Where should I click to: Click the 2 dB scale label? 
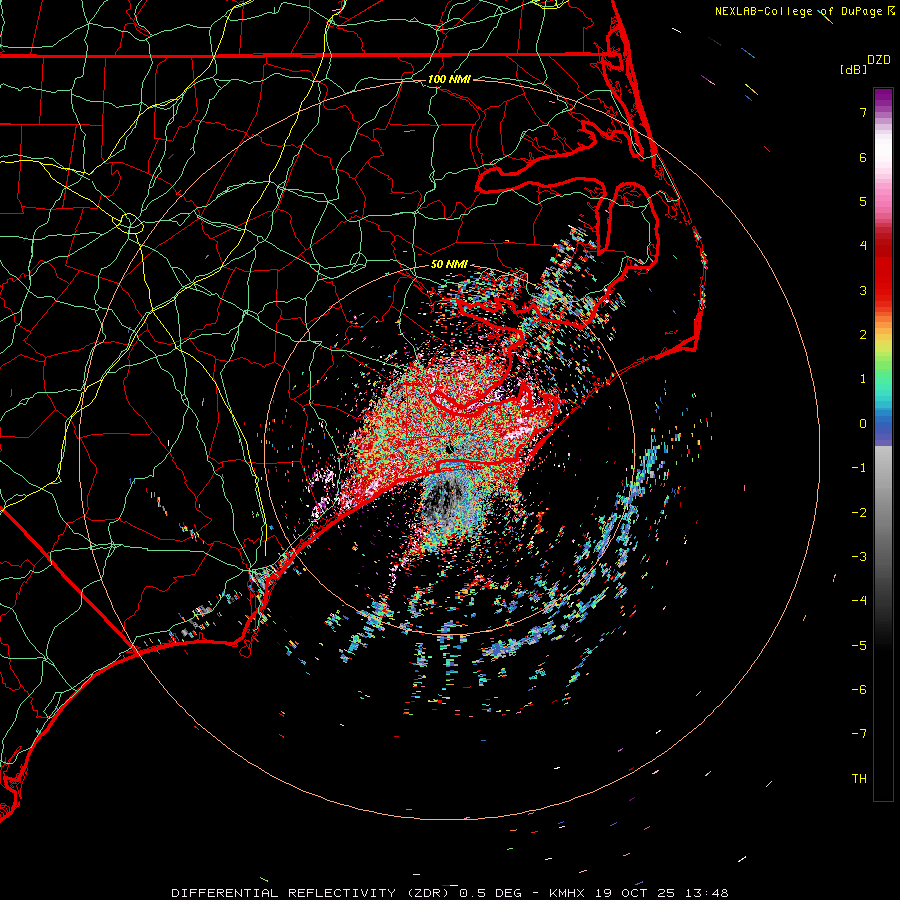[863, 335]
